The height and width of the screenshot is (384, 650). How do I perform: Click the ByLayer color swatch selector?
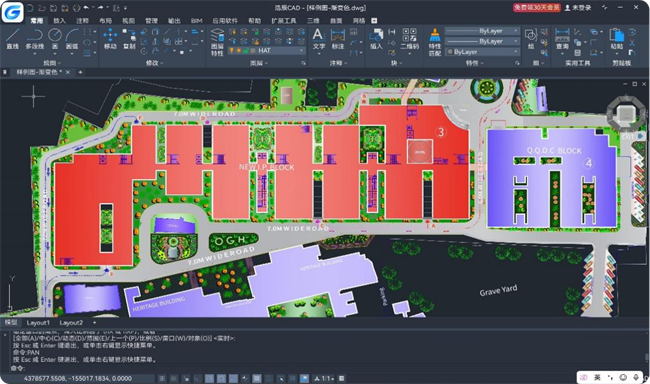pyautogui.click(x=483, y=52)
